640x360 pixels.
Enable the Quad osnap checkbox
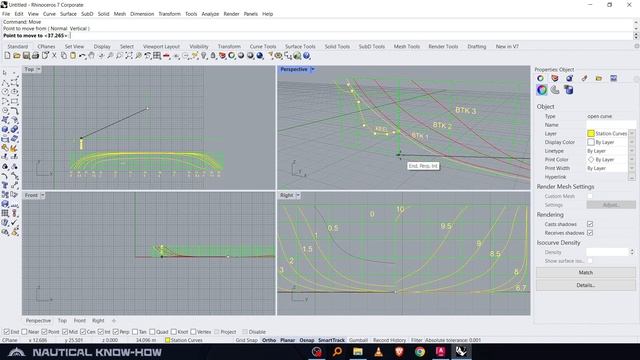click(x=152, y=332)
